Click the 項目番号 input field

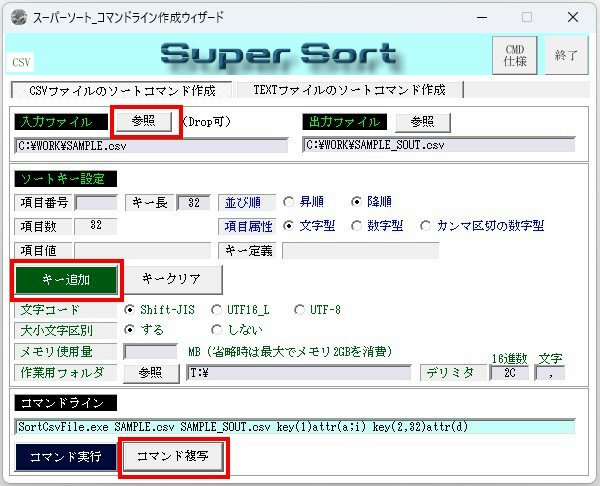[x=96, y=202]
